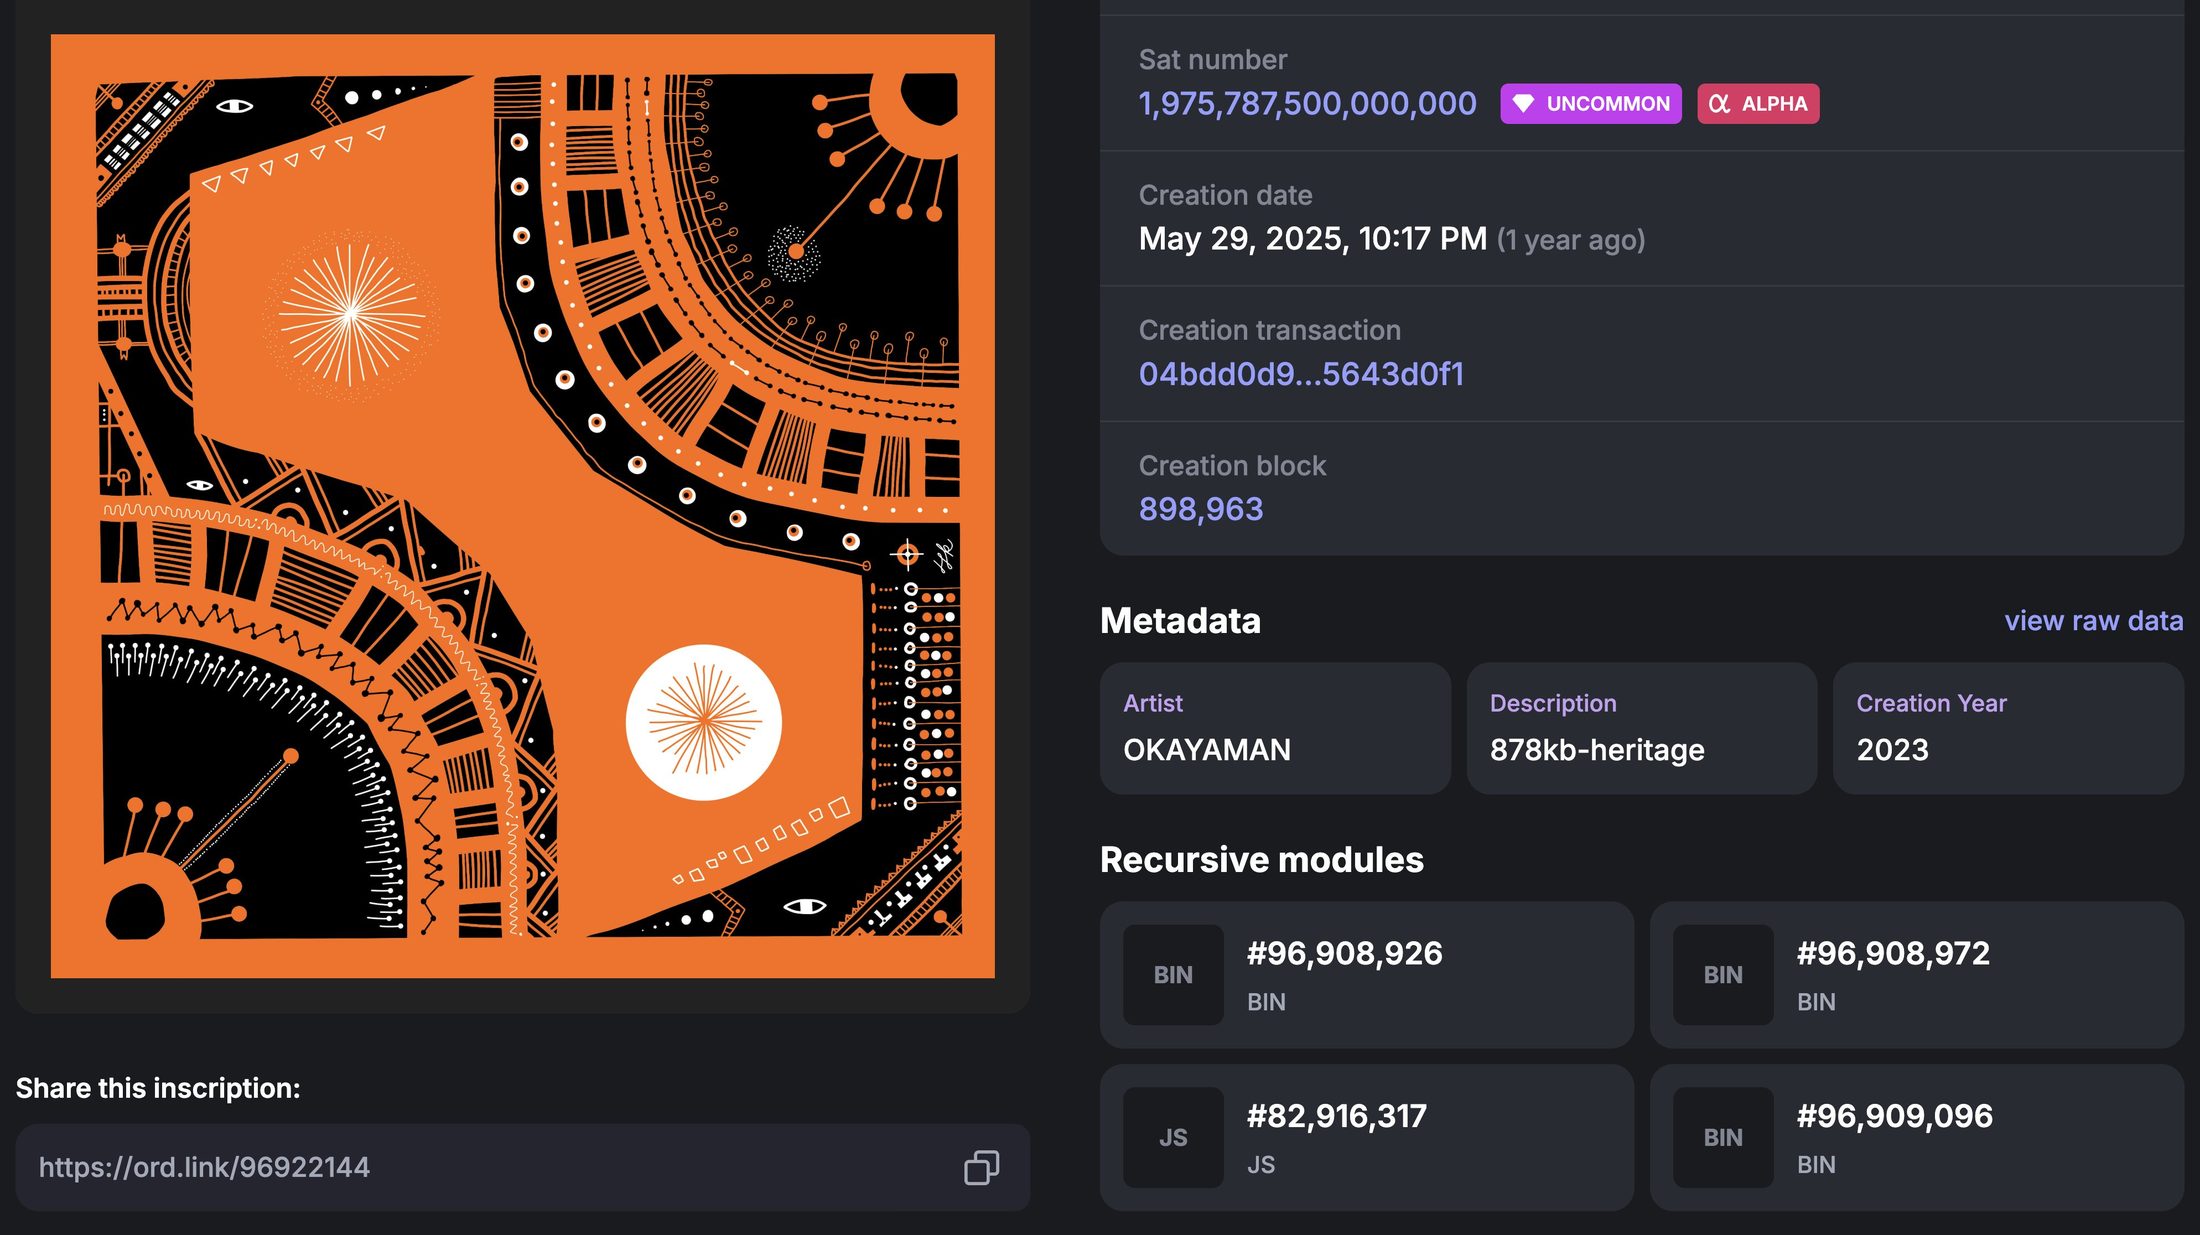
Task: Open recursive module #82,916,317
Action: pos(1367,1137)
